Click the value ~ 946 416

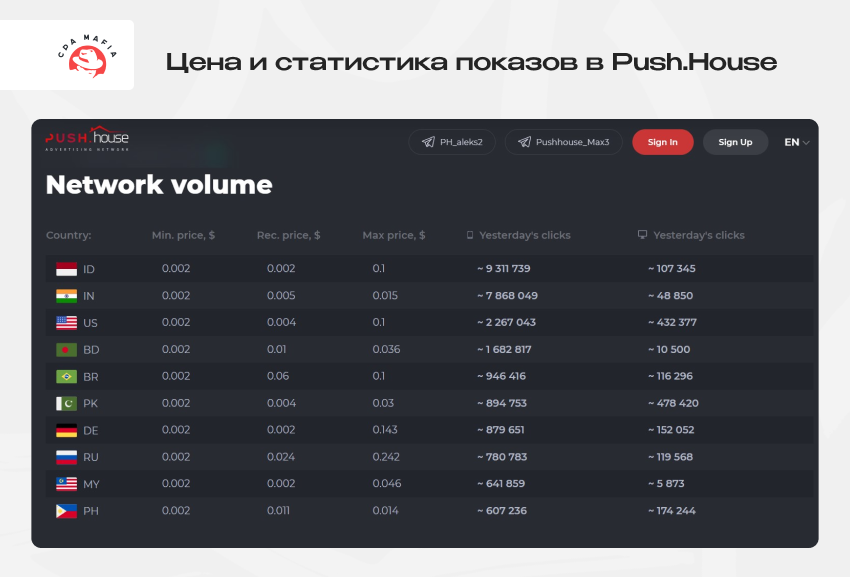(501, 376)
